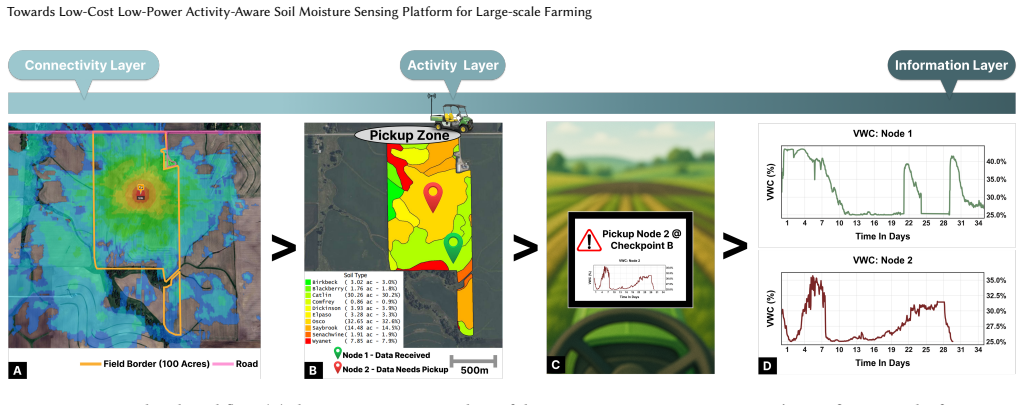Screen dimensions: 1022x405
Task: Click the panel D label badge
Action: pyautogui.click(x=767, y=366)
